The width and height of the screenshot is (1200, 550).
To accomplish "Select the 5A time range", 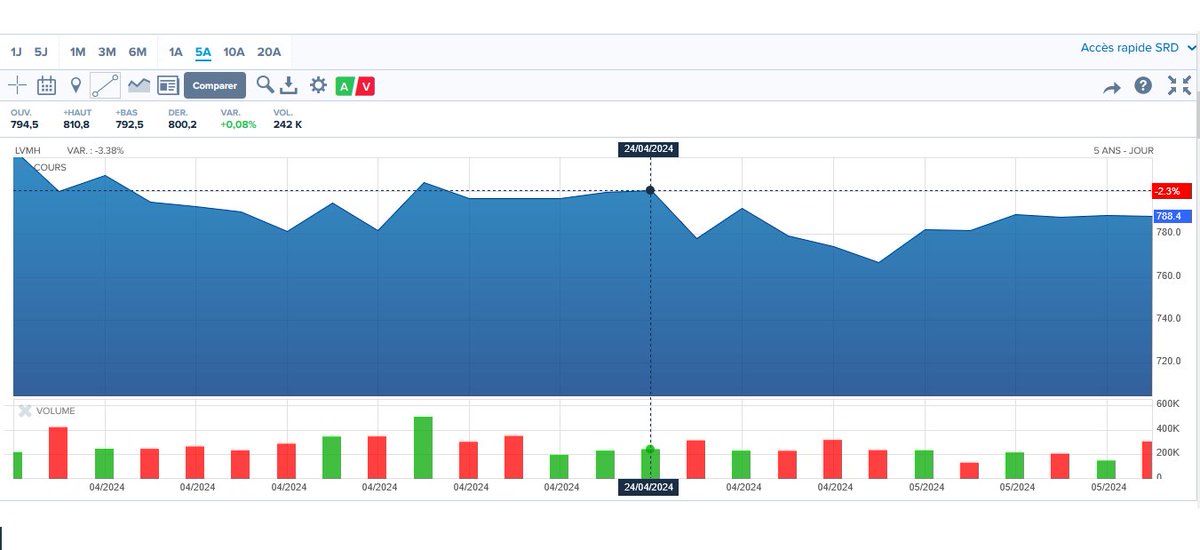I will click(203, 51).
